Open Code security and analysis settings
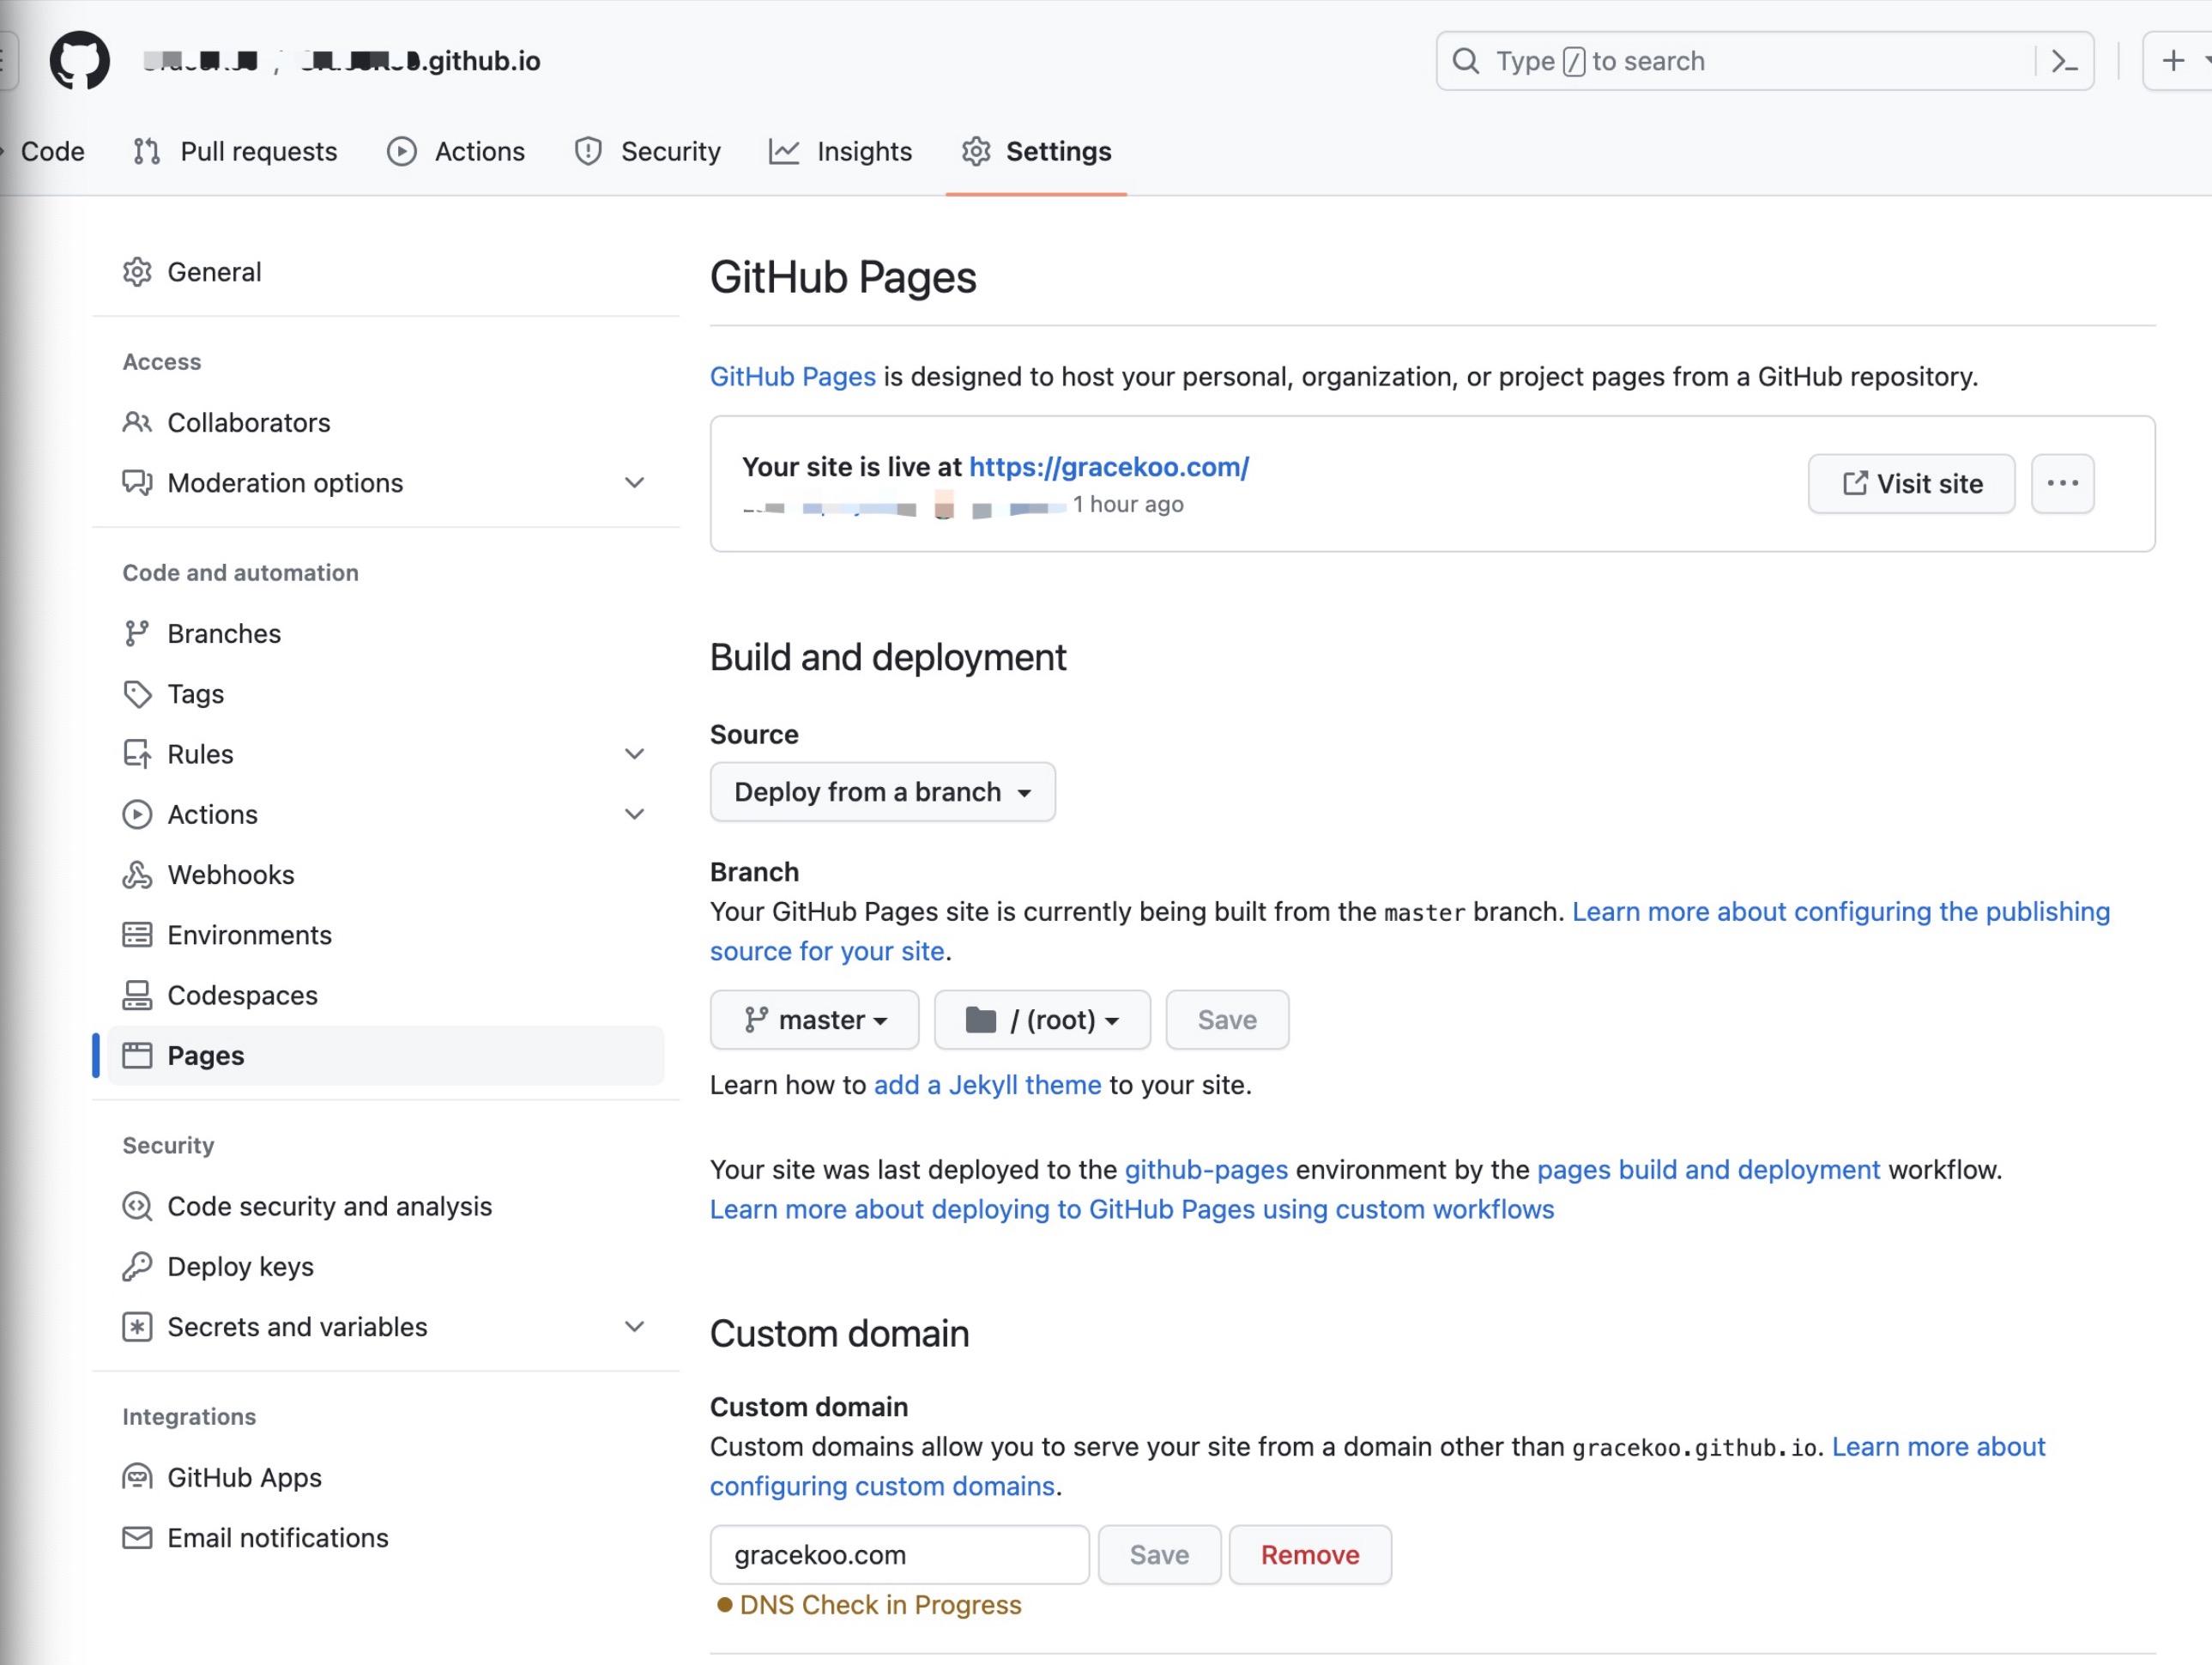 (329, 1206)
